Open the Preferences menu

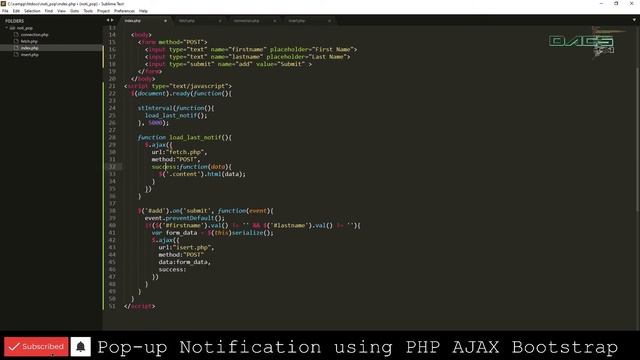click(x=124, y=11)
